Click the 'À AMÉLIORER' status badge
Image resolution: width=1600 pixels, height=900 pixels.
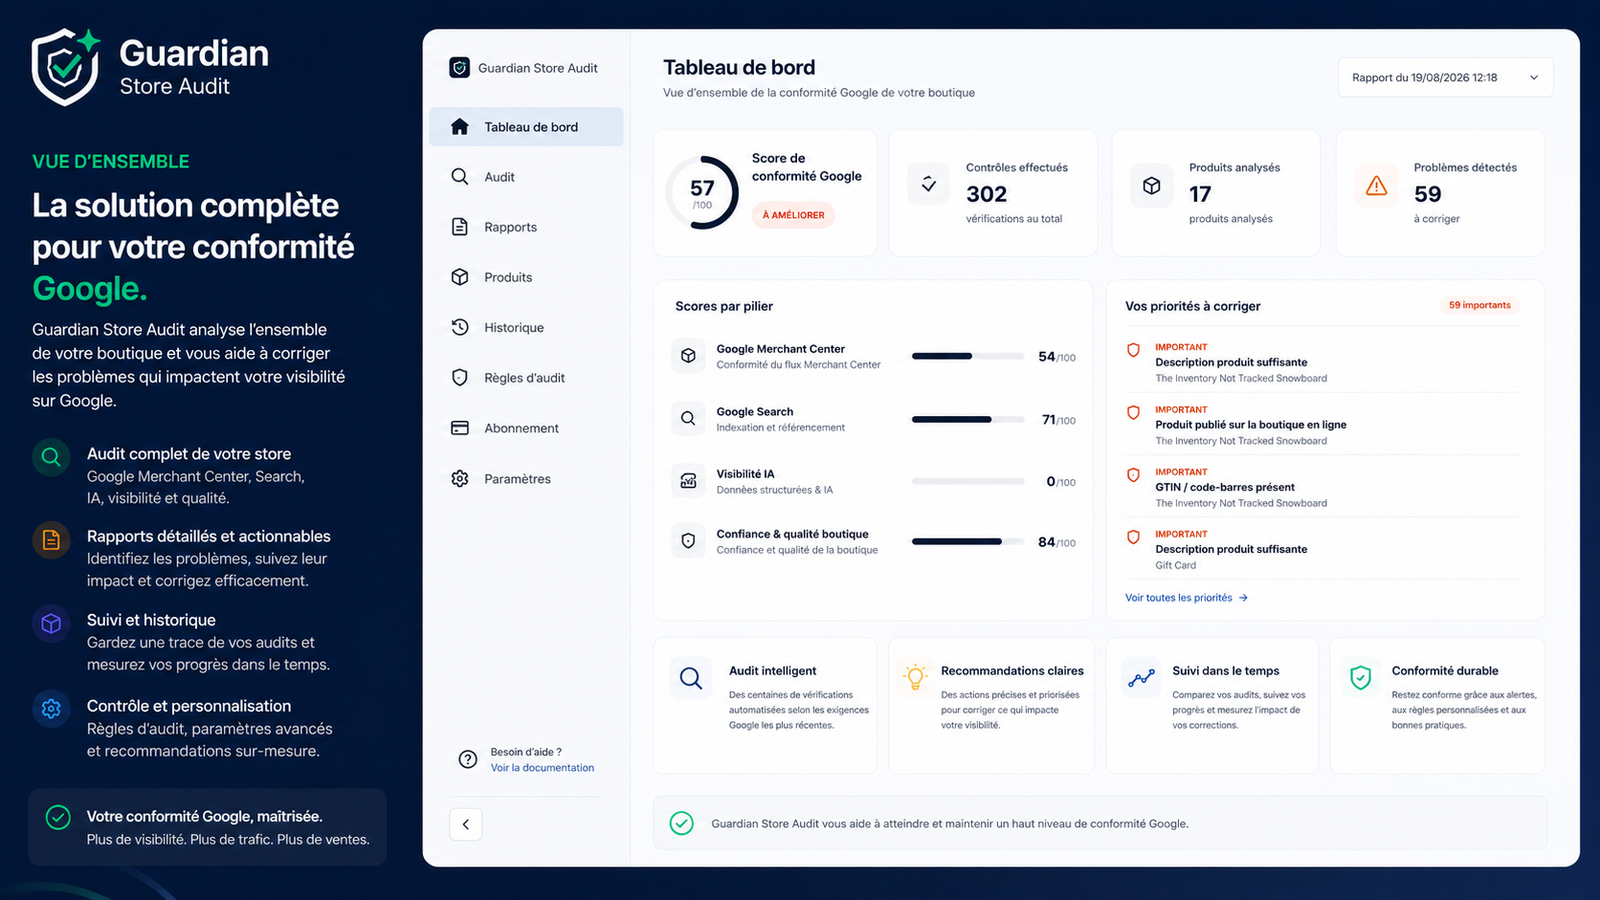pyautogui.click(x=793, y=215)
